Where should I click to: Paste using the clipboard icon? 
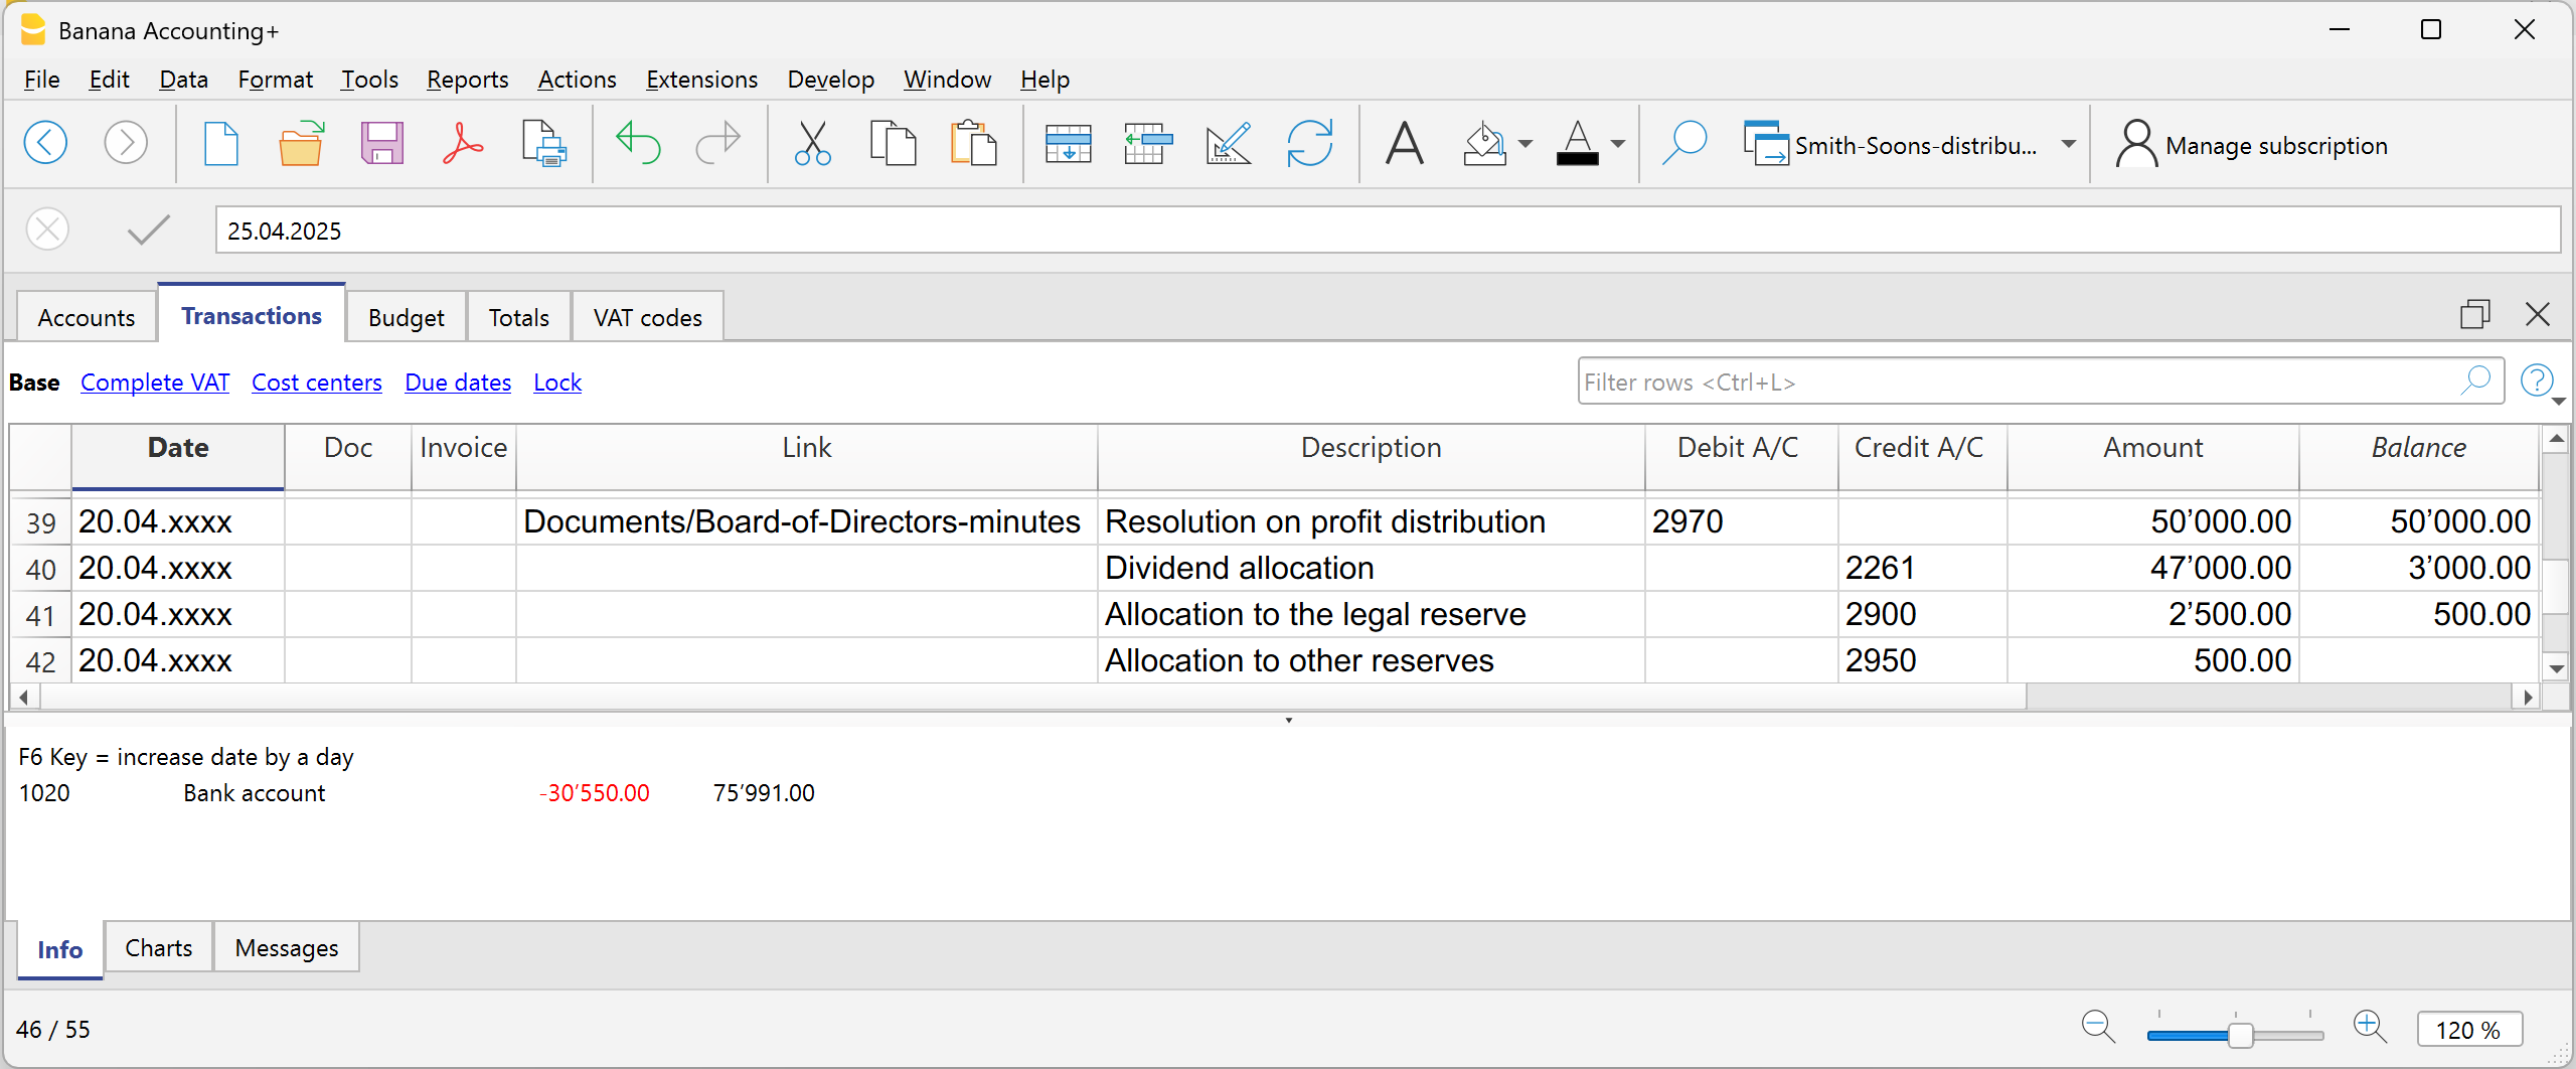[x=973, y=143]
